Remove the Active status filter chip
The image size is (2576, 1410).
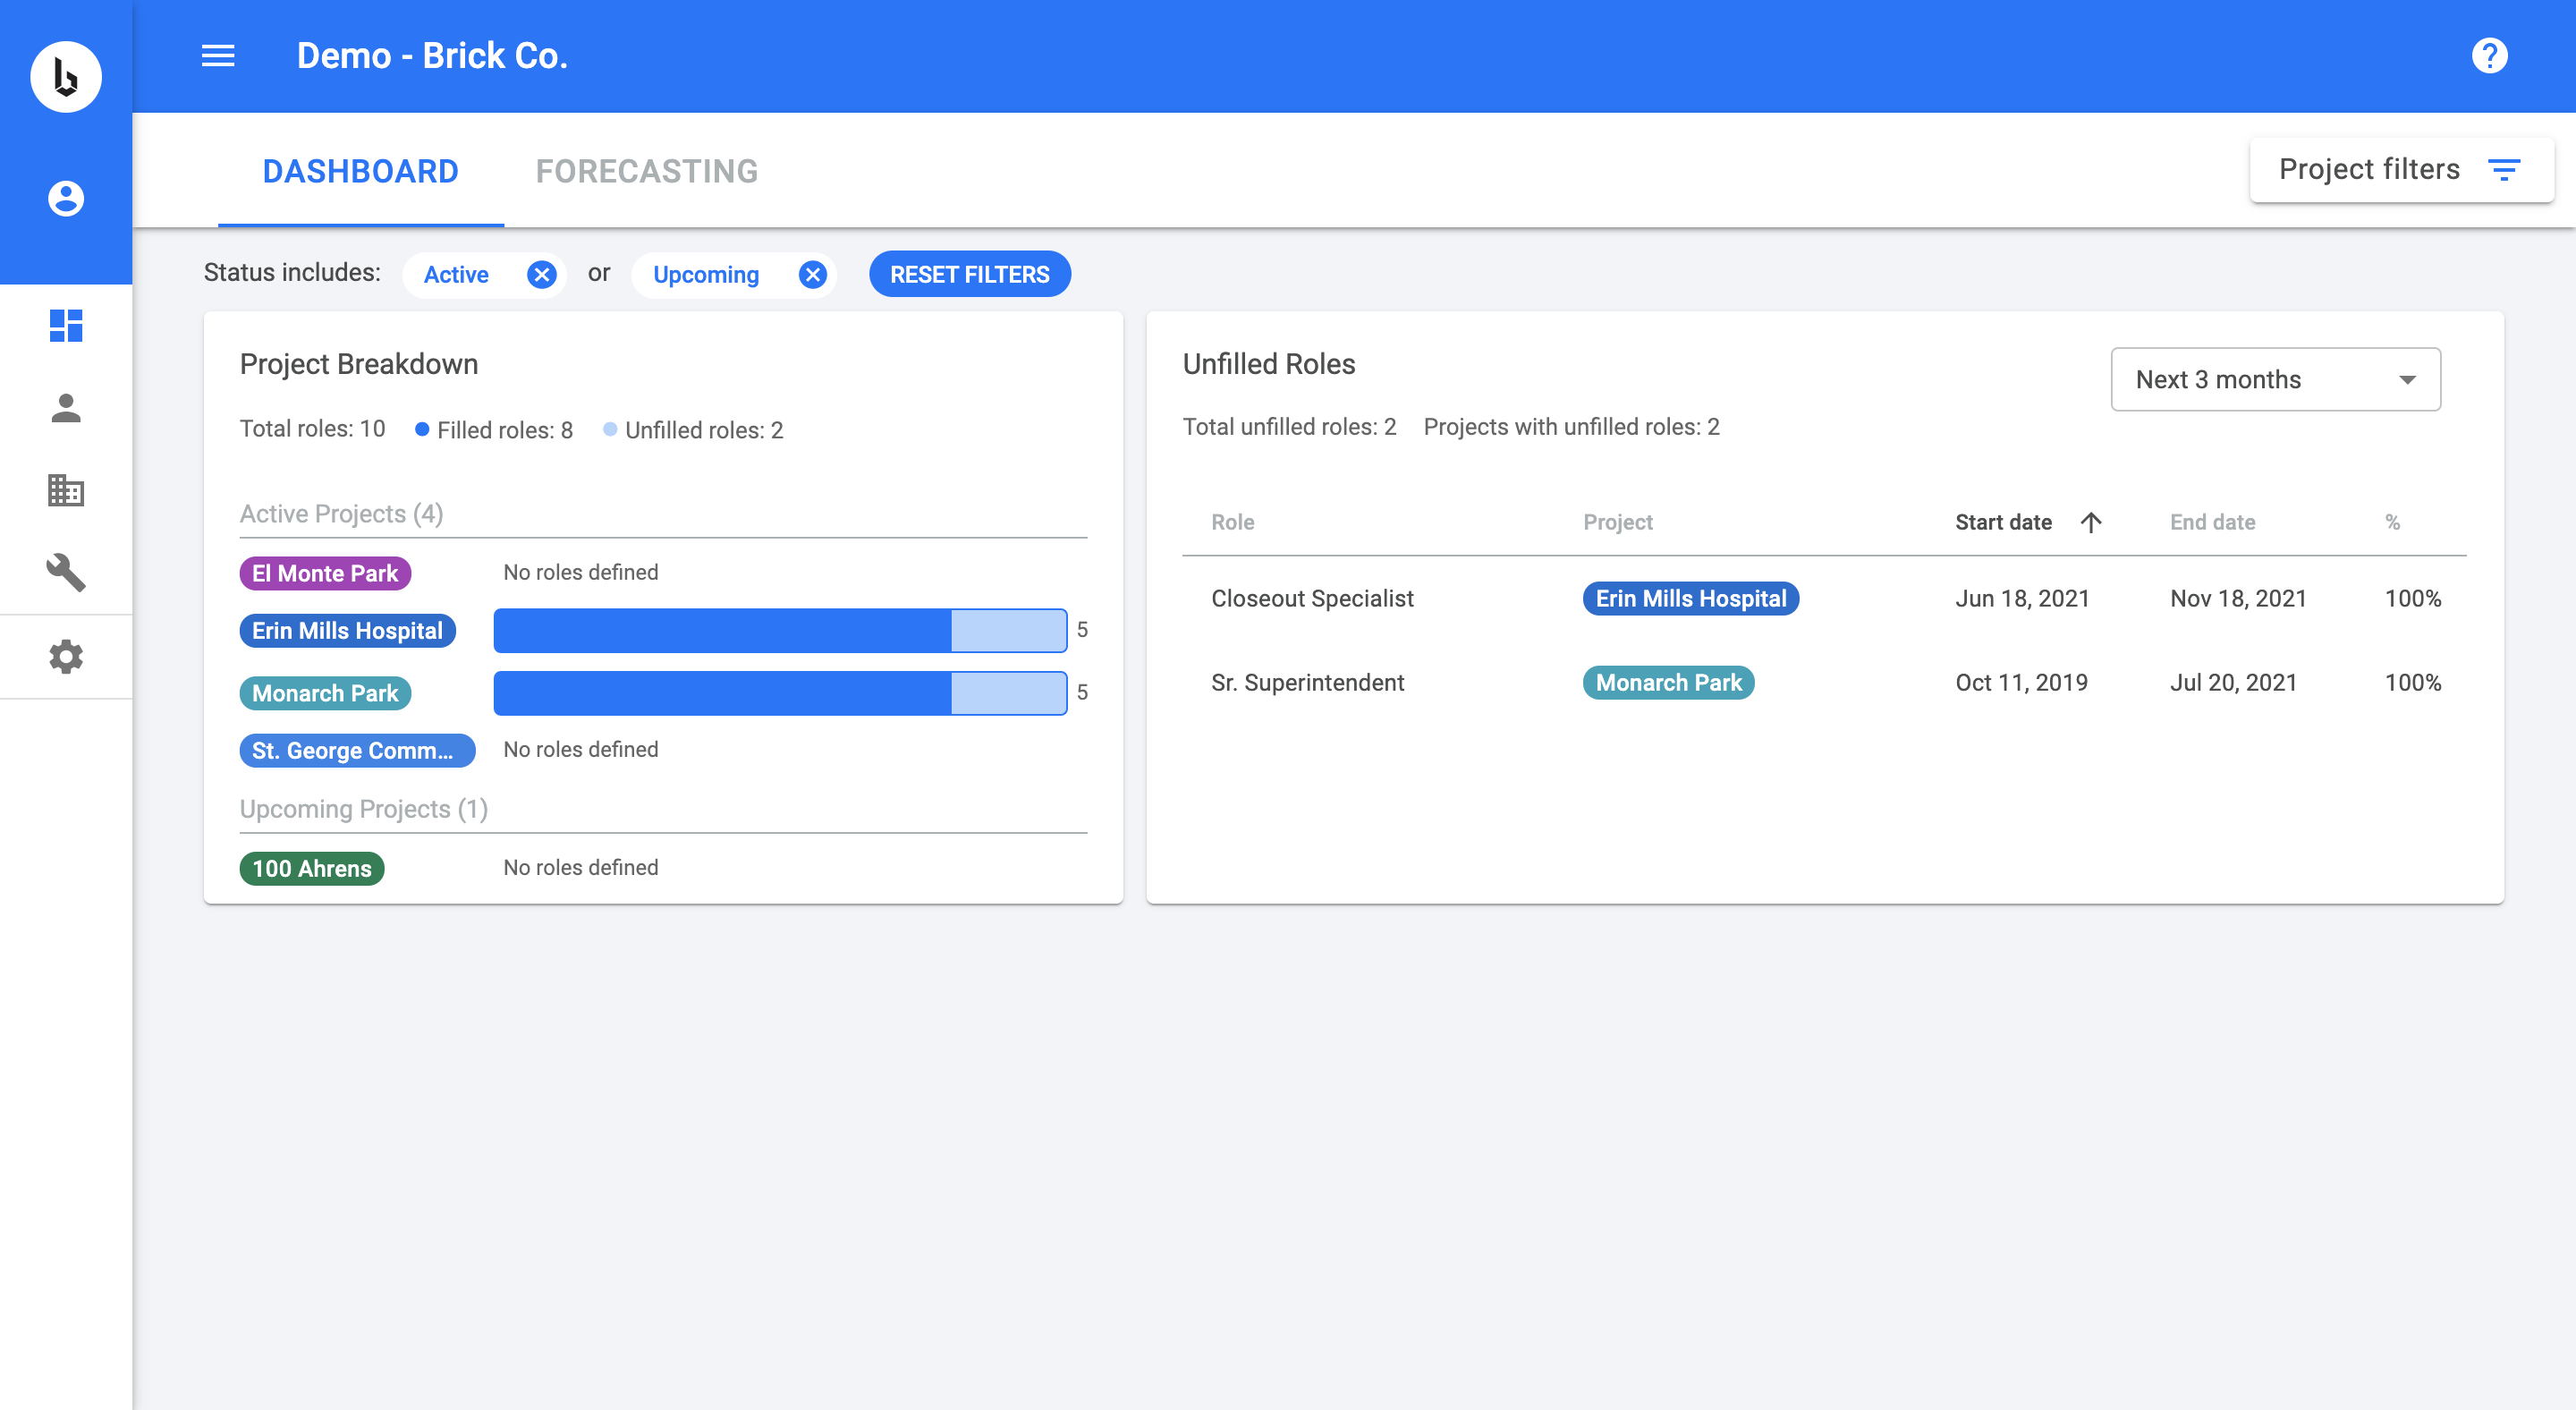click(541, 274)
